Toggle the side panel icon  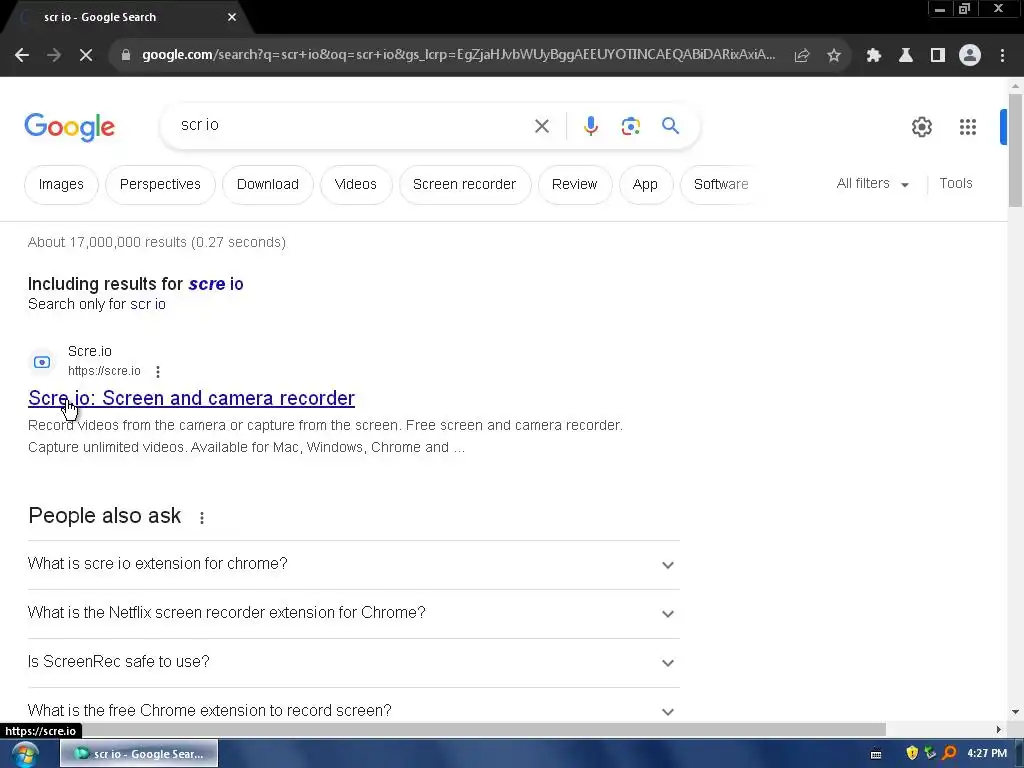click(937, 56)
